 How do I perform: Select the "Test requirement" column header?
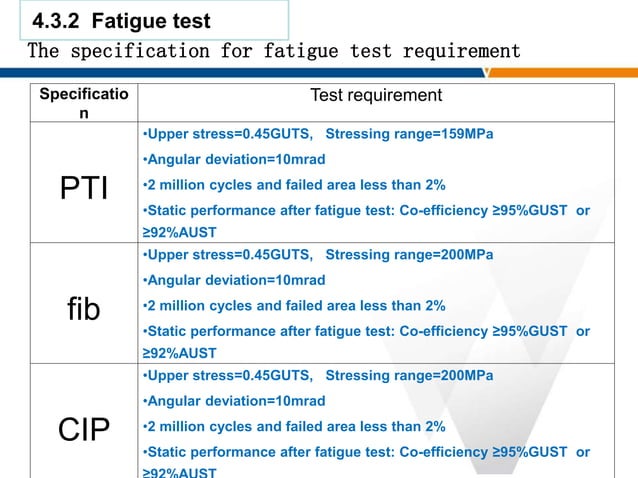pyautogui.click(x=375, y=96)
